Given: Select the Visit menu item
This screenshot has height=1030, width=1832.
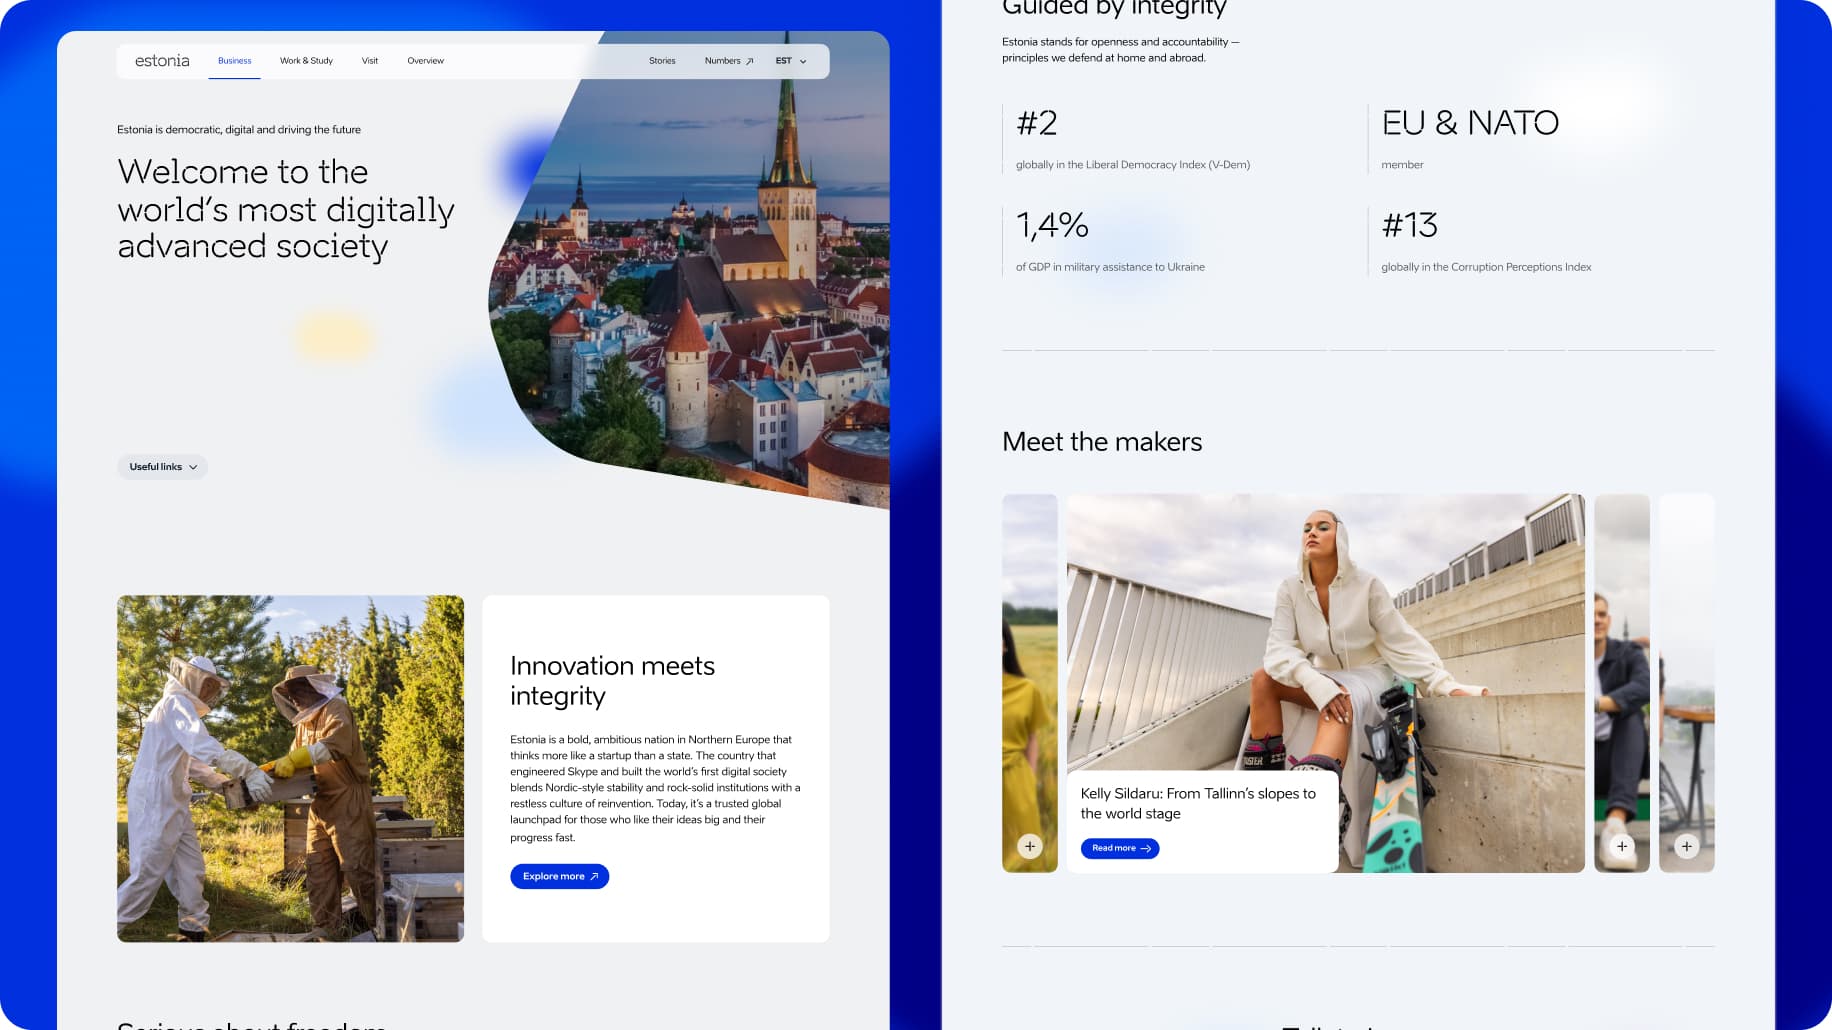Looking at the screenshot, I should coord(370,61).
